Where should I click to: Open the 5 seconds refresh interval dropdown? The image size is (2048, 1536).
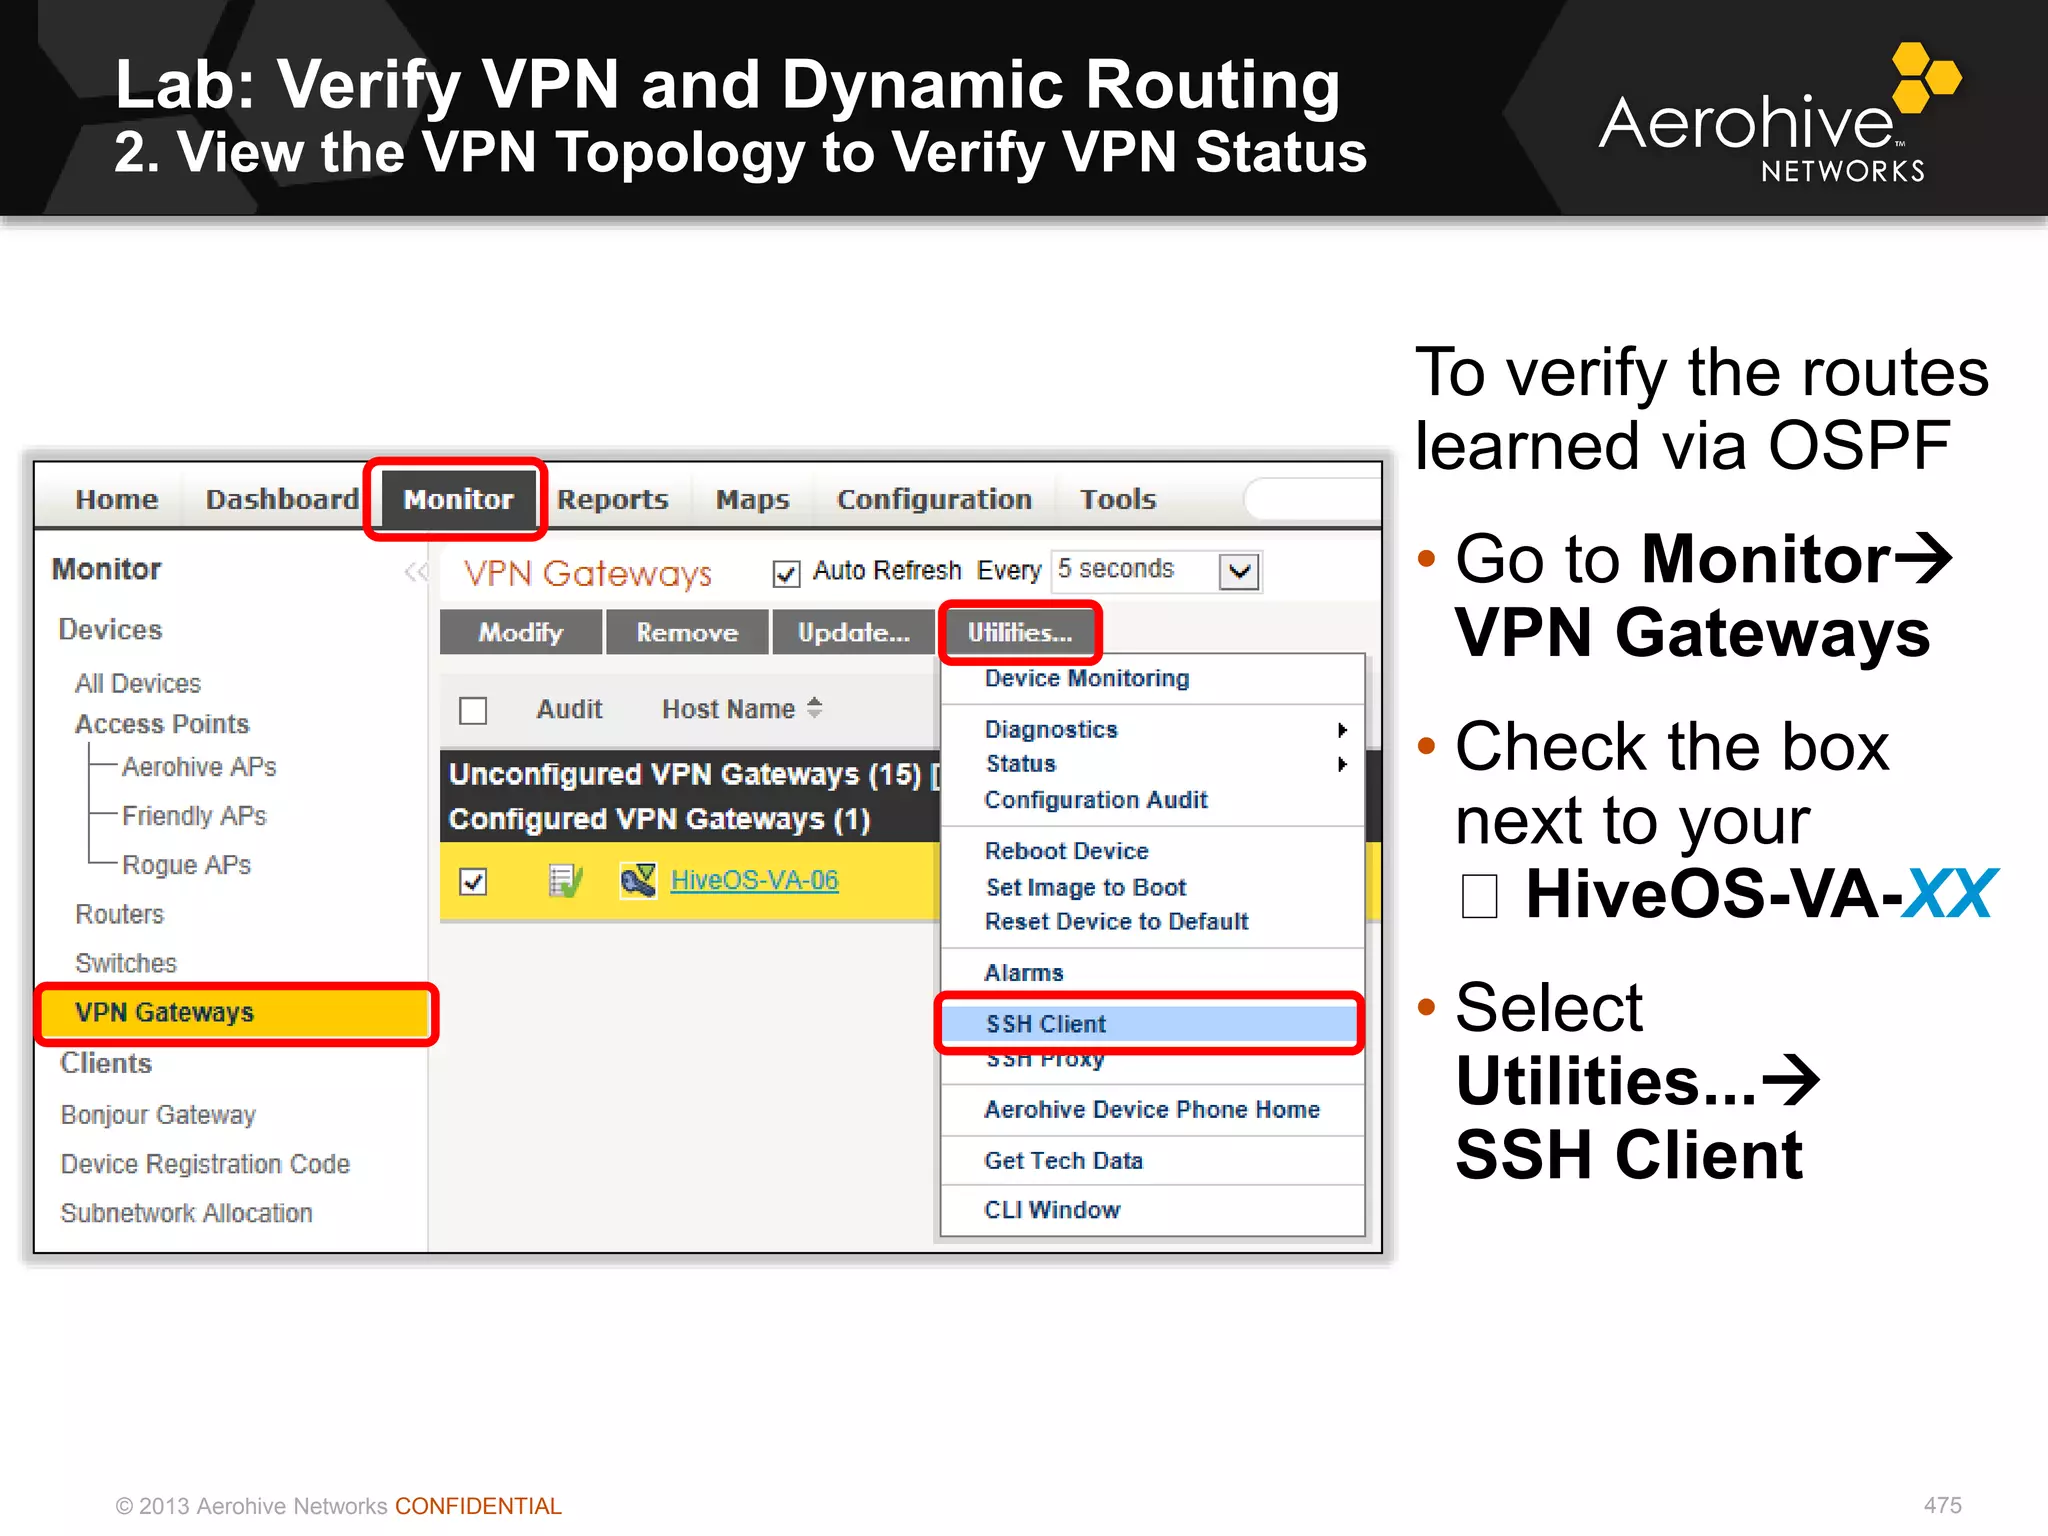[x=1239, y=571]
